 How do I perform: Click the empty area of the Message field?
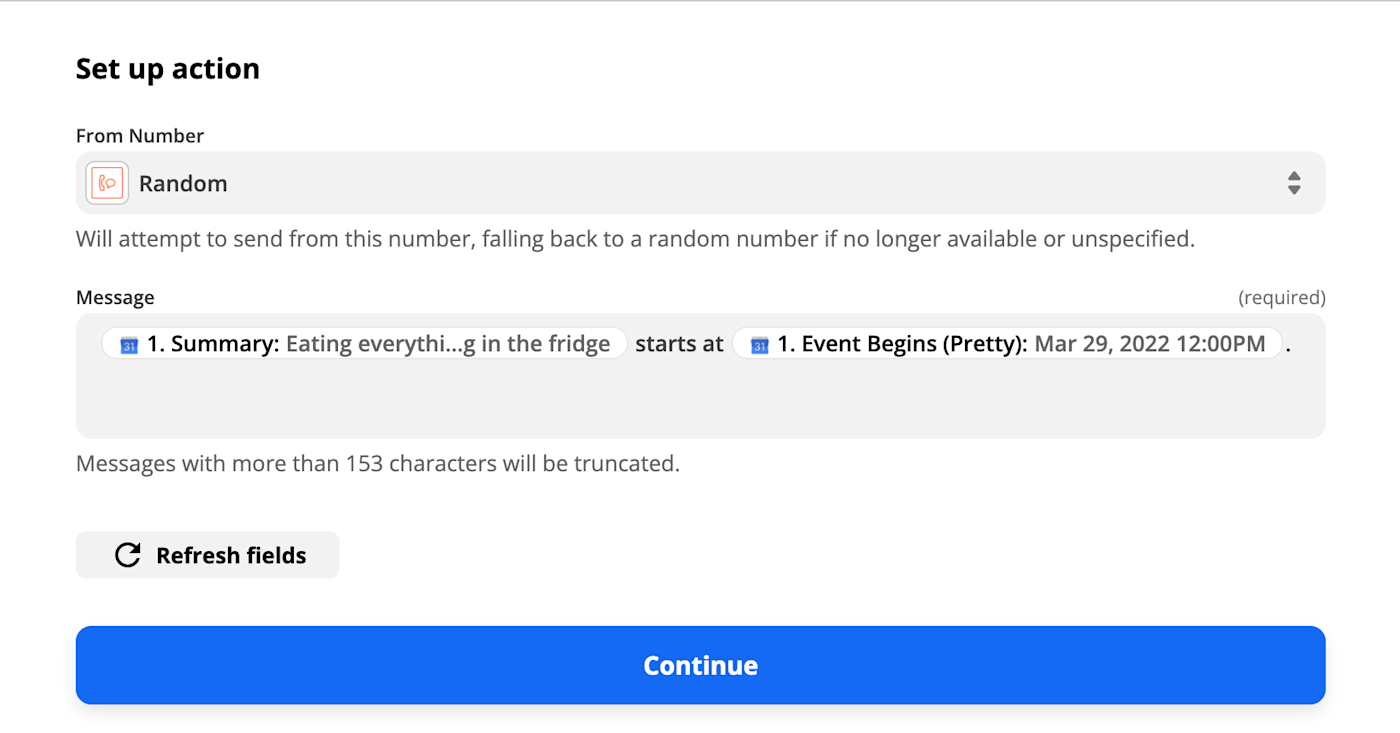(x=700, y=400)
